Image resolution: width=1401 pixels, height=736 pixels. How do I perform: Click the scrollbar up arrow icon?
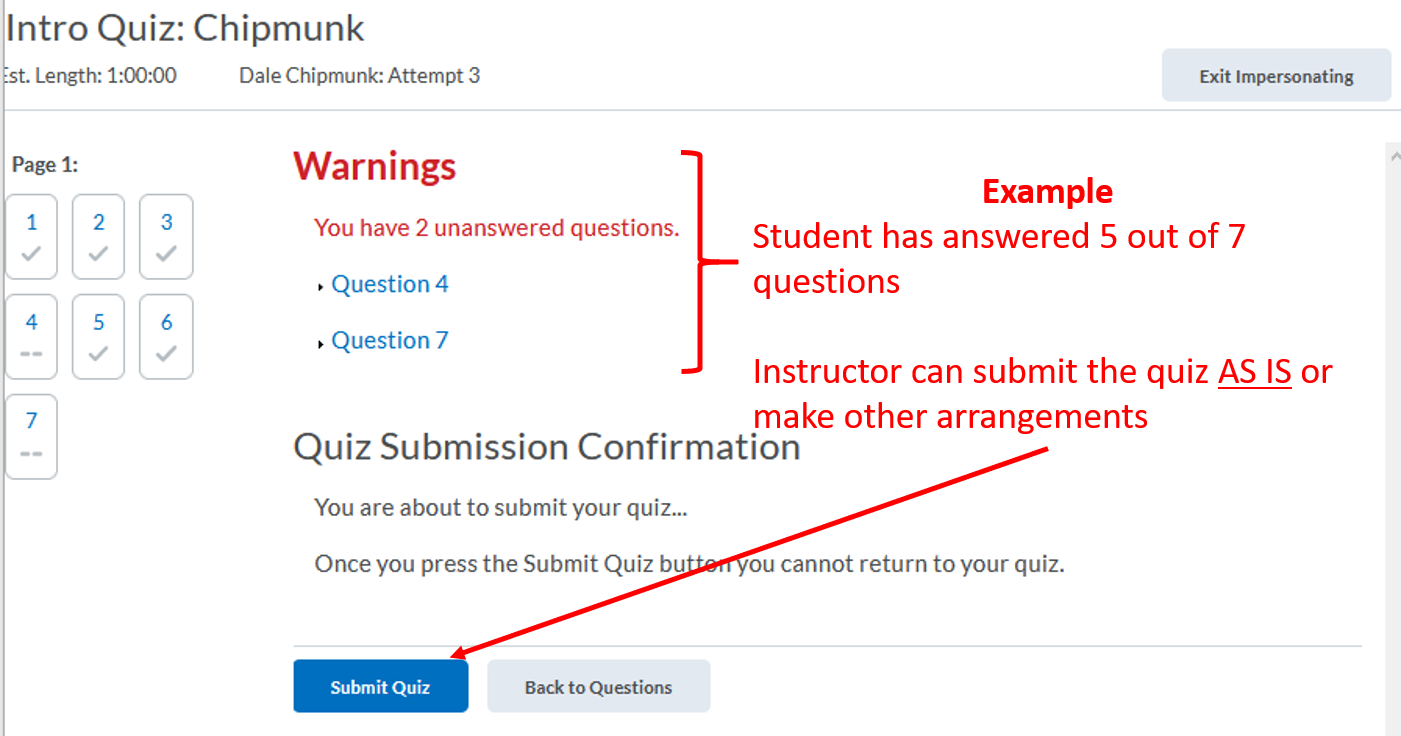coord(1394,153)
